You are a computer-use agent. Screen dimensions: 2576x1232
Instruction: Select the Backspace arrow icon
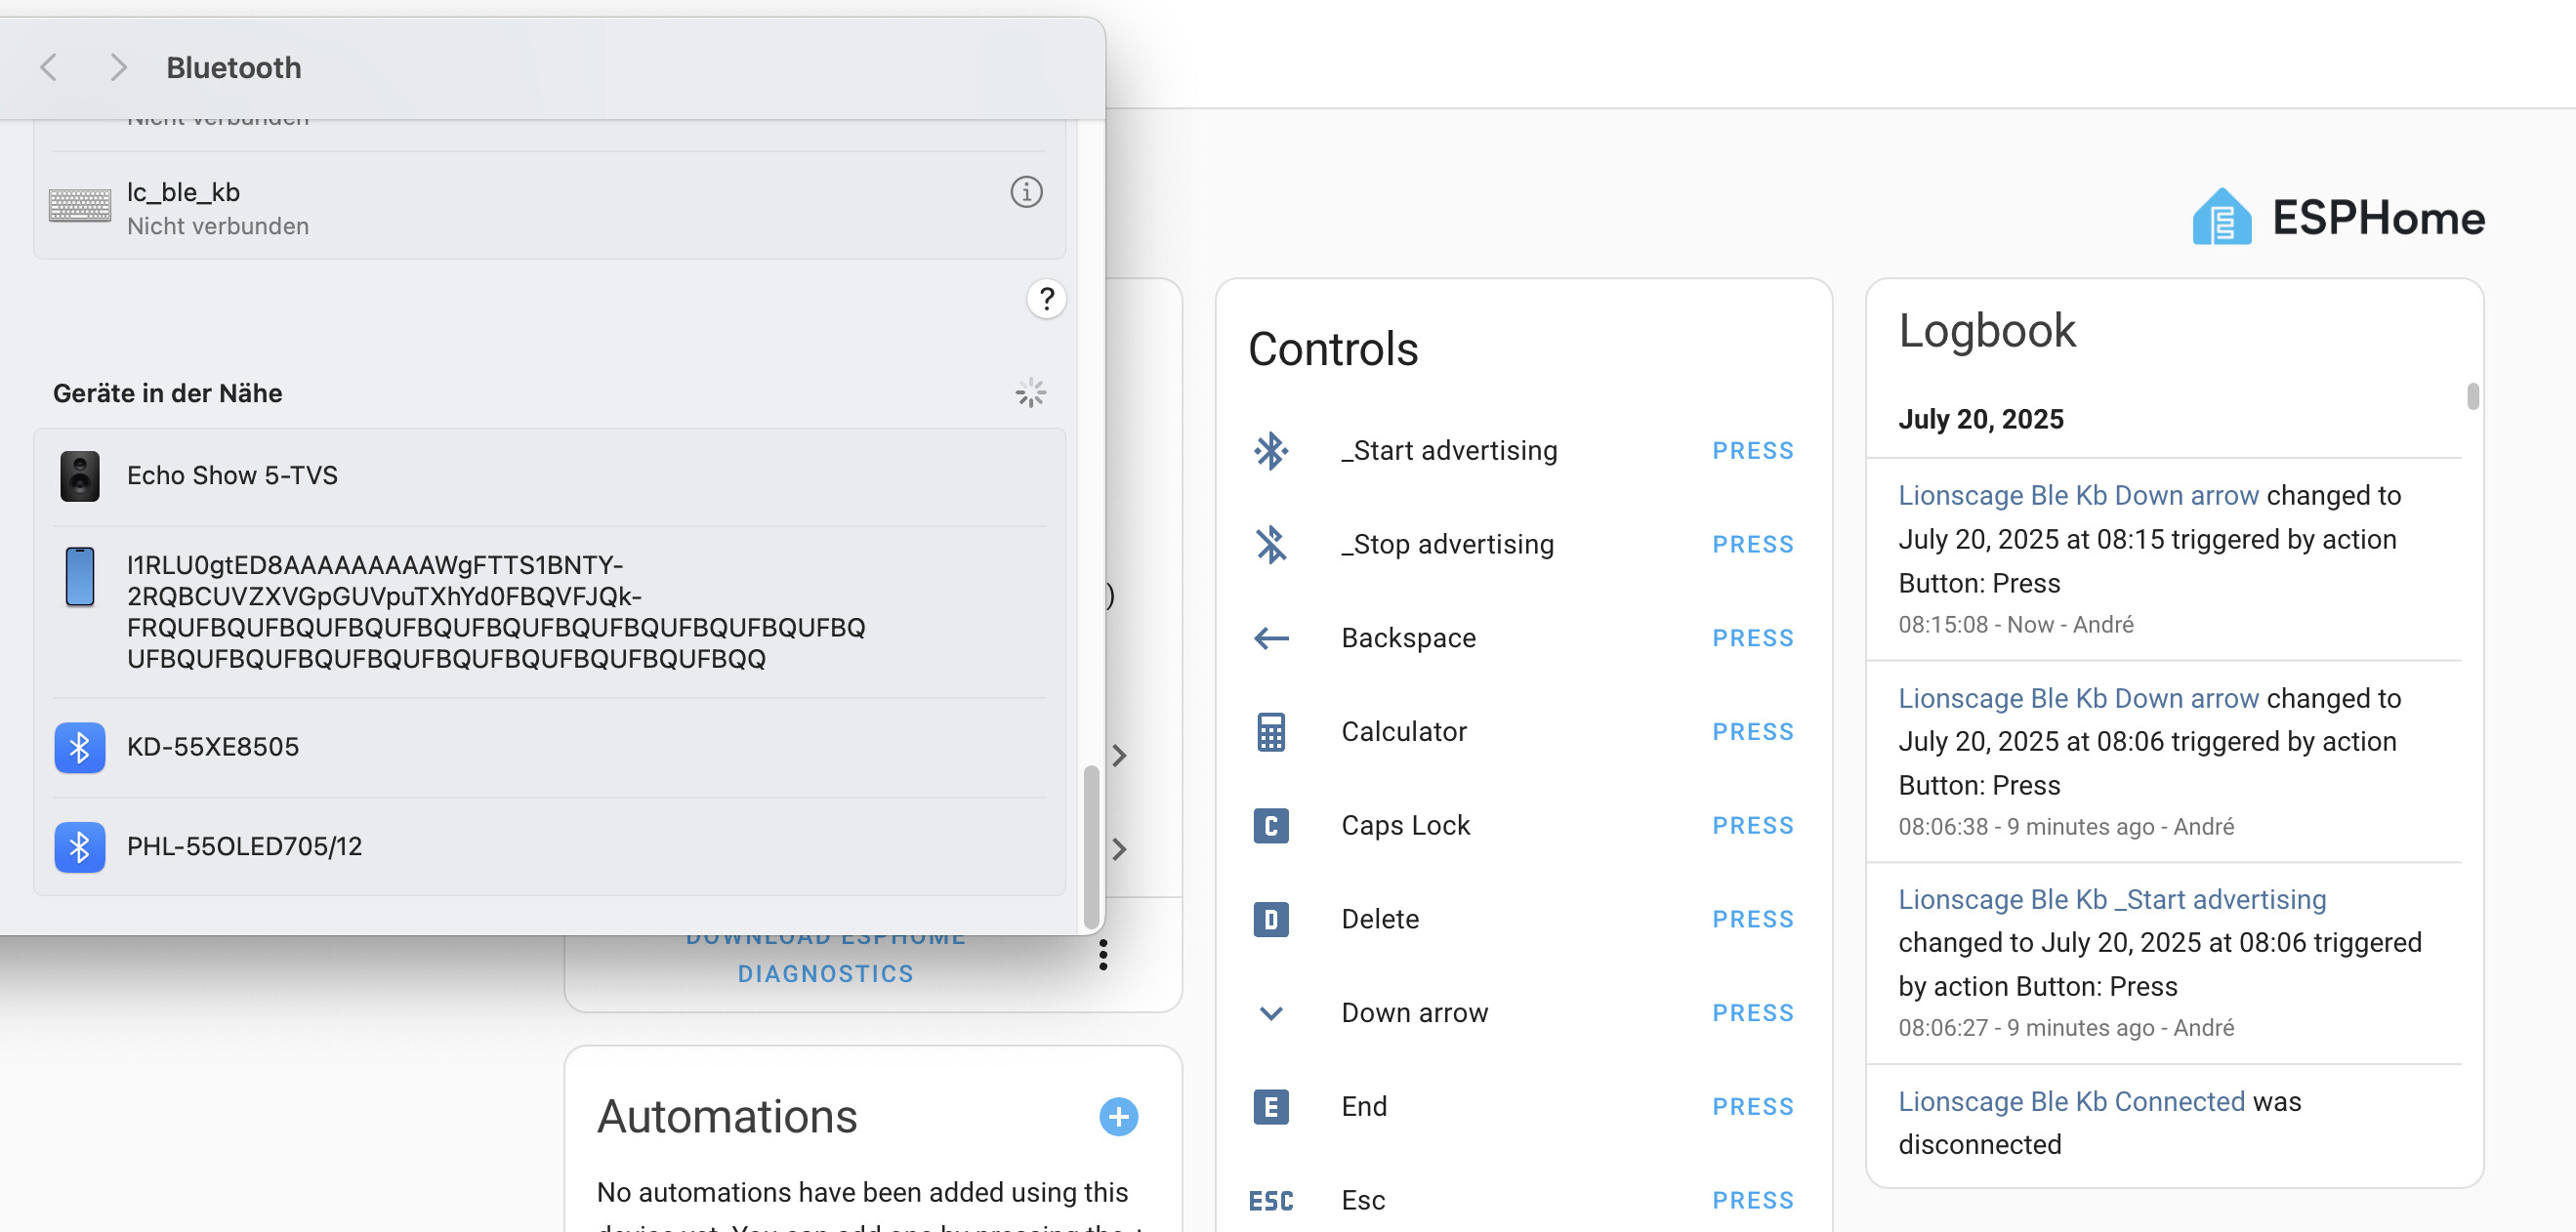point(1270,638)
